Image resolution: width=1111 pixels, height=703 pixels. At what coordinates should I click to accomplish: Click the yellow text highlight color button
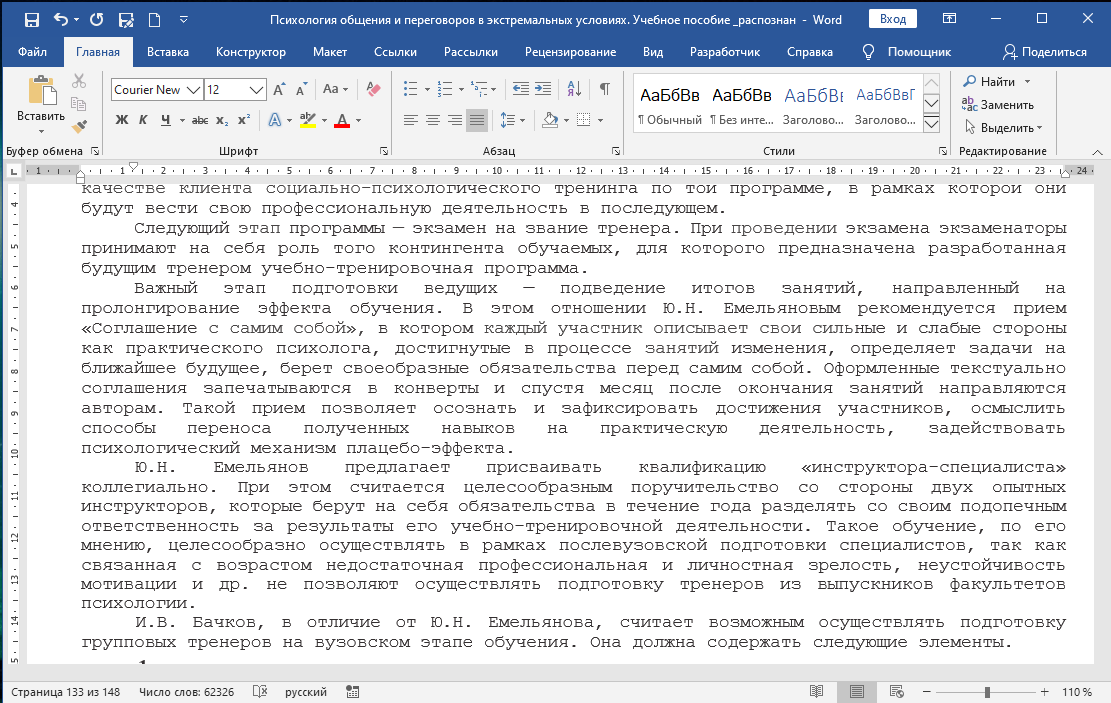(306, 120)
